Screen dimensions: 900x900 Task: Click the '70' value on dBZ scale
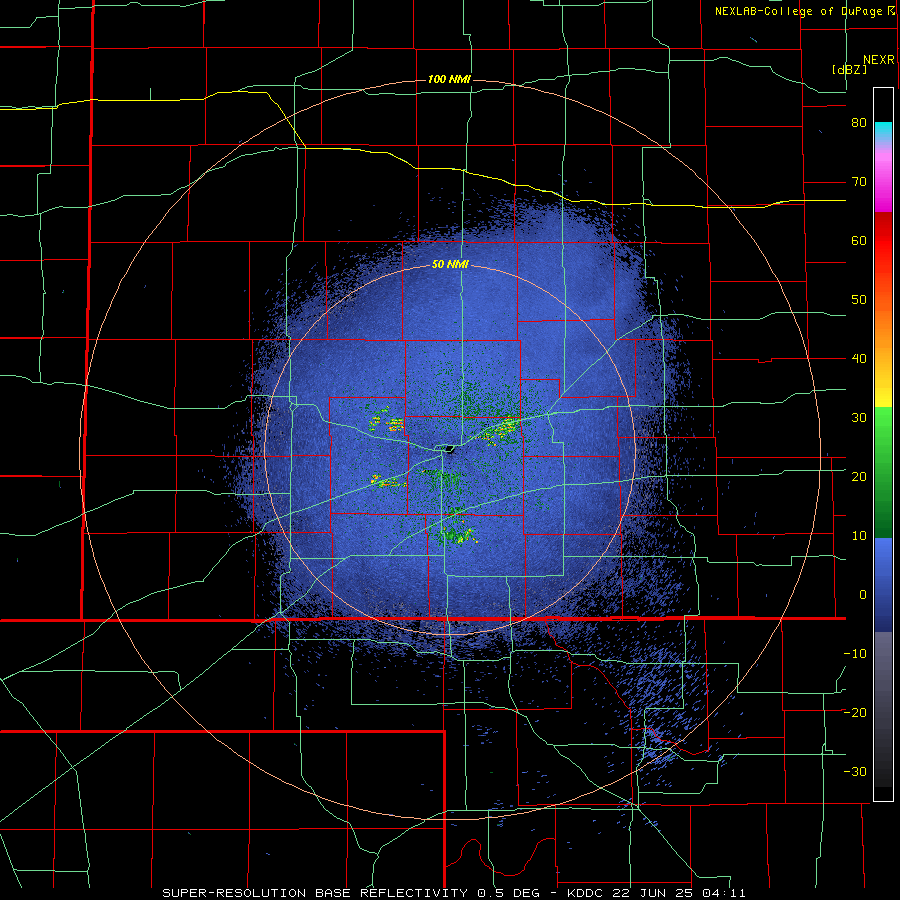click(859, 182)
